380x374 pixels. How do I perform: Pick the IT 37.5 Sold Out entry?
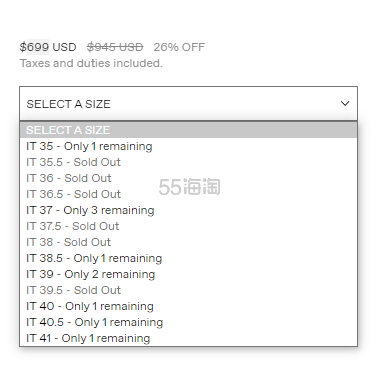click(188, 226)
